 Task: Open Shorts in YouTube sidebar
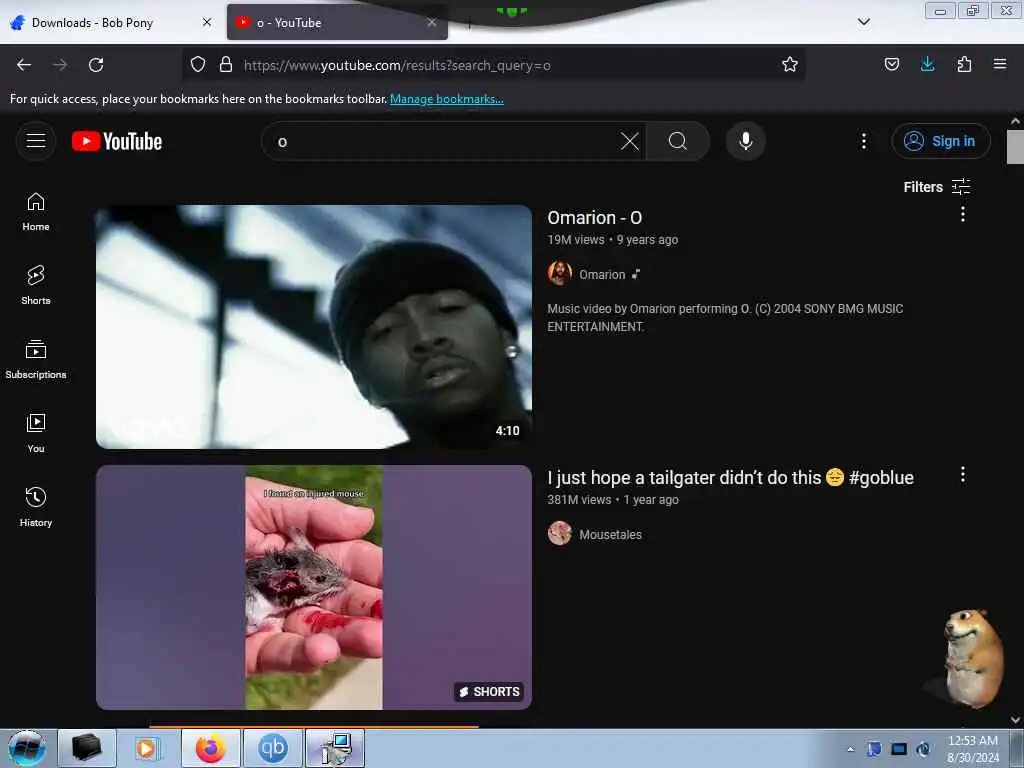36,285
